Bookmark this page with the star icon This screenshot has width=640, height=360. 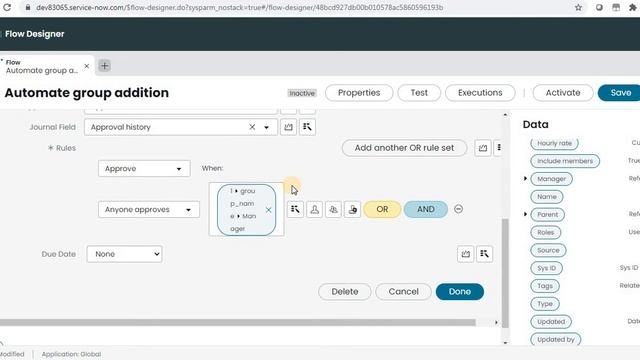[578, 7]
